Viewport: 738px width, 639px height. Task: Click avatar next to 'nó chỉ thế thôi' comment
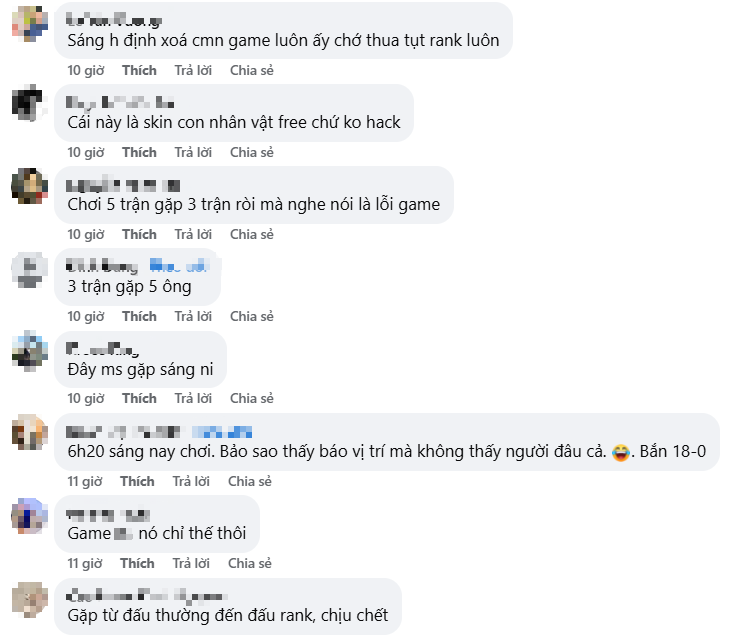point(30,516)
